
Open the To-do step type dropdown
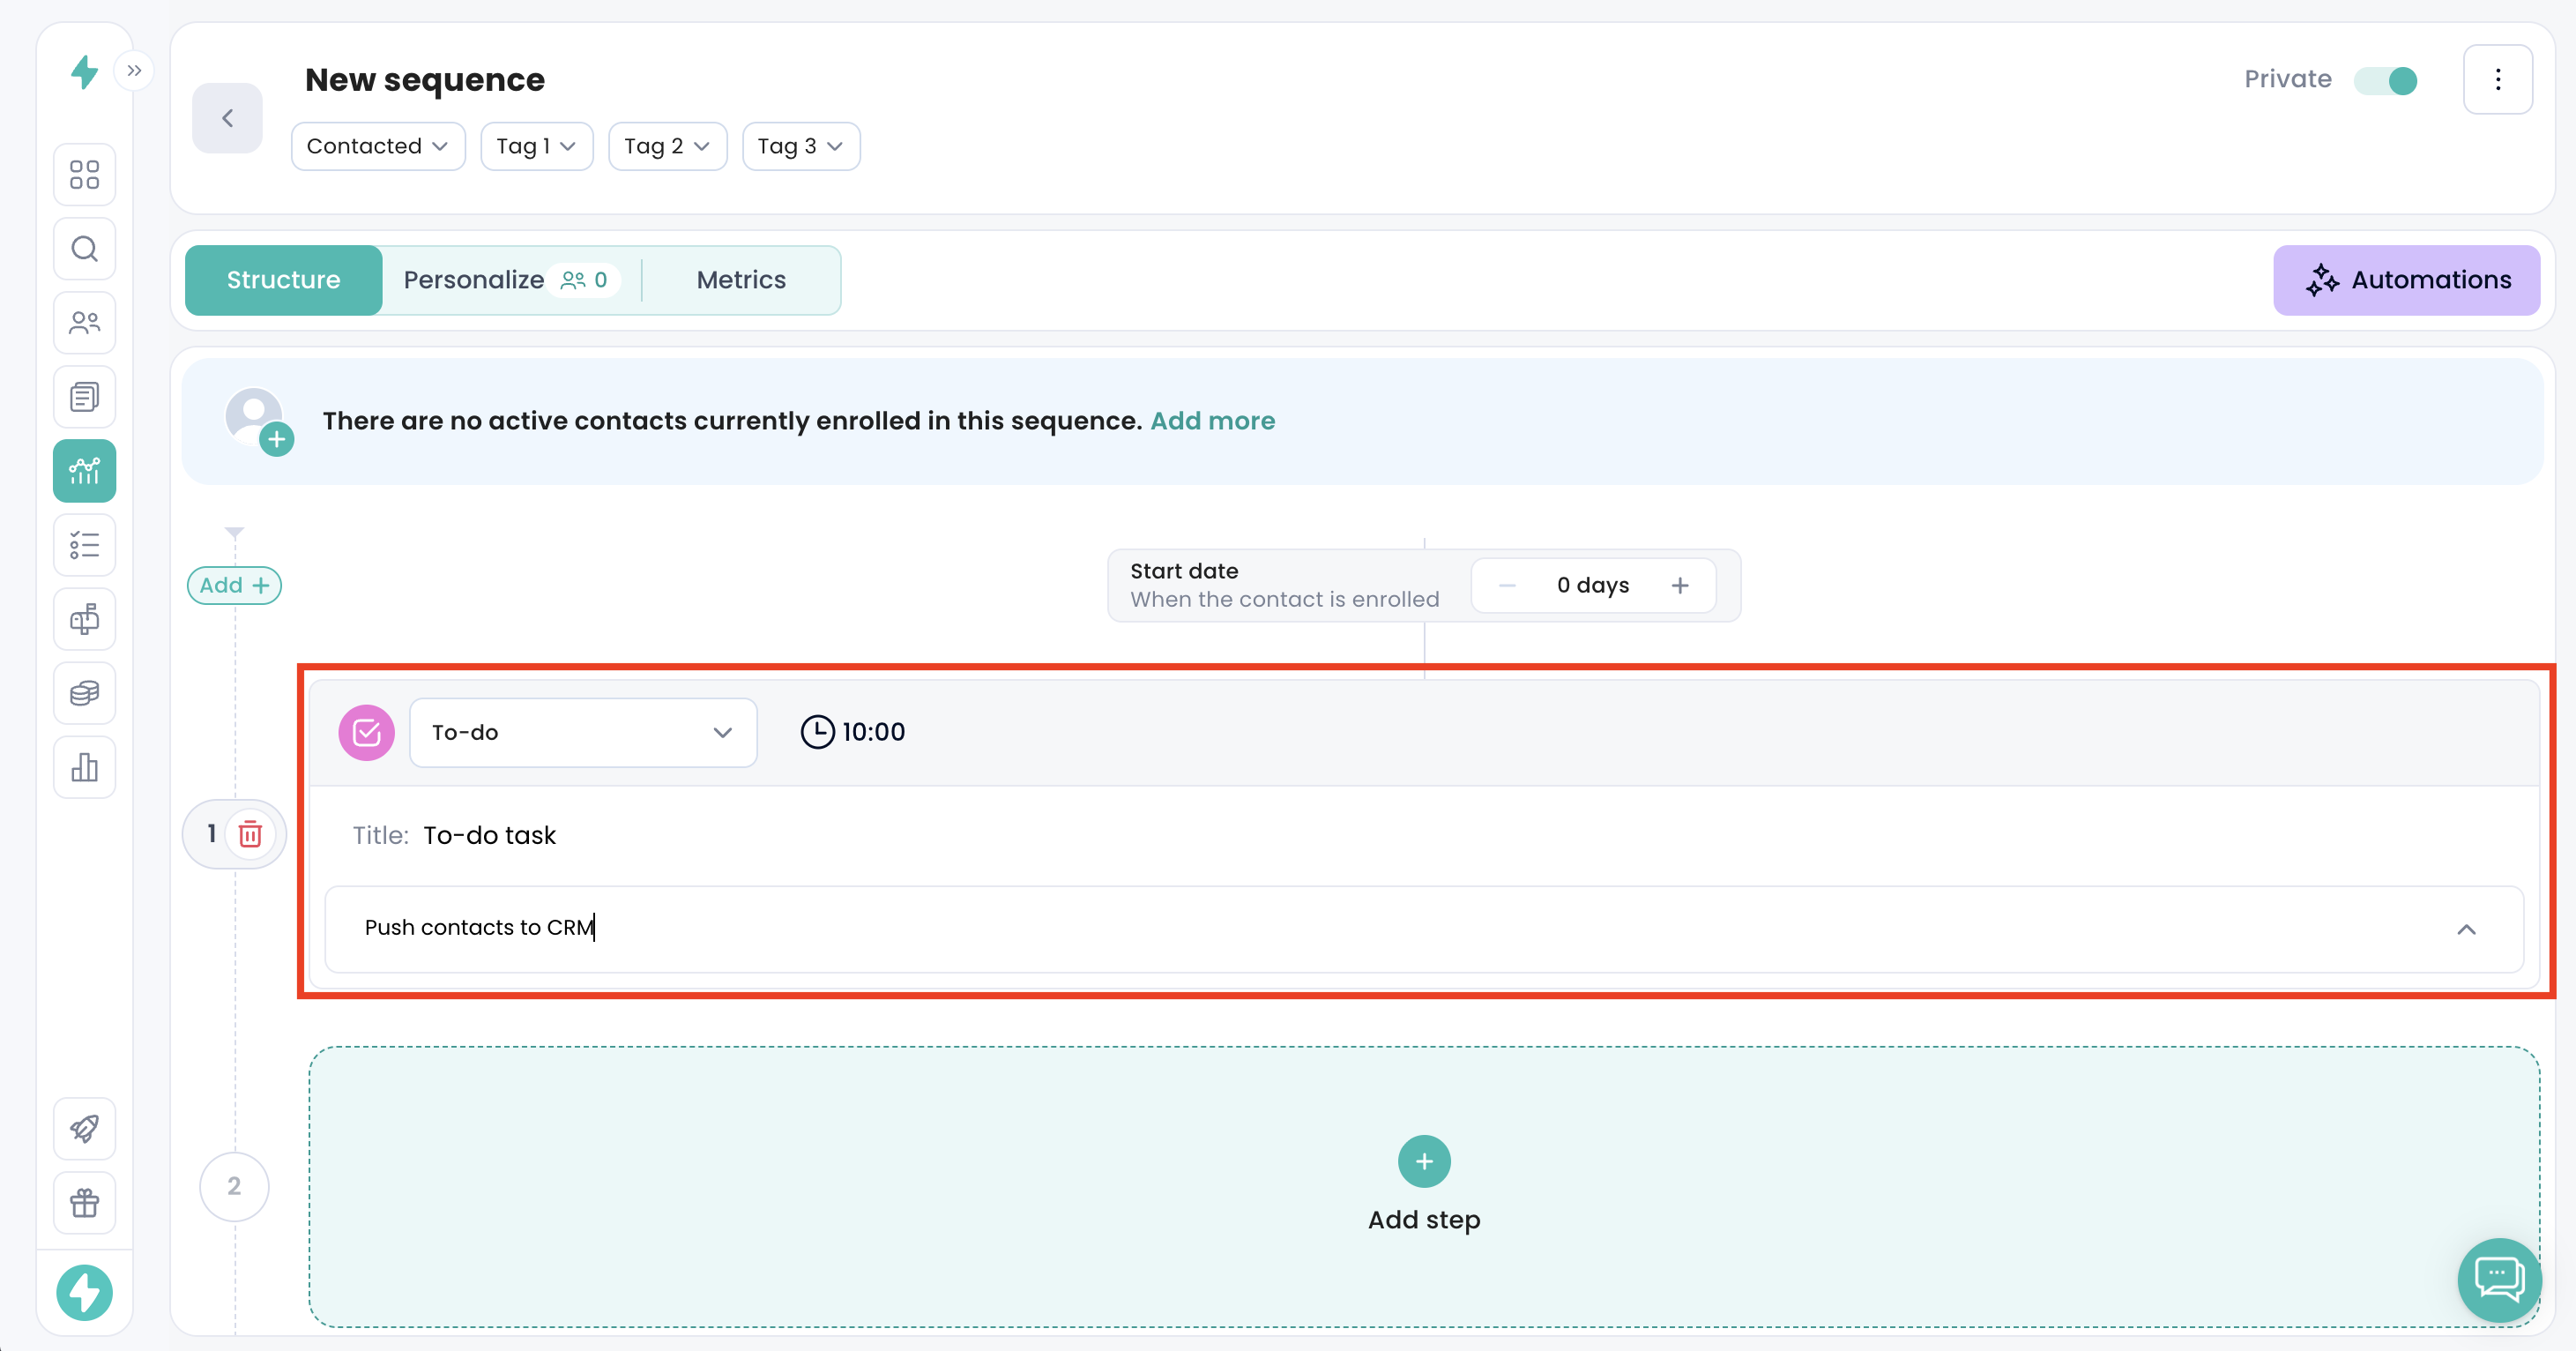pos(582,733)
